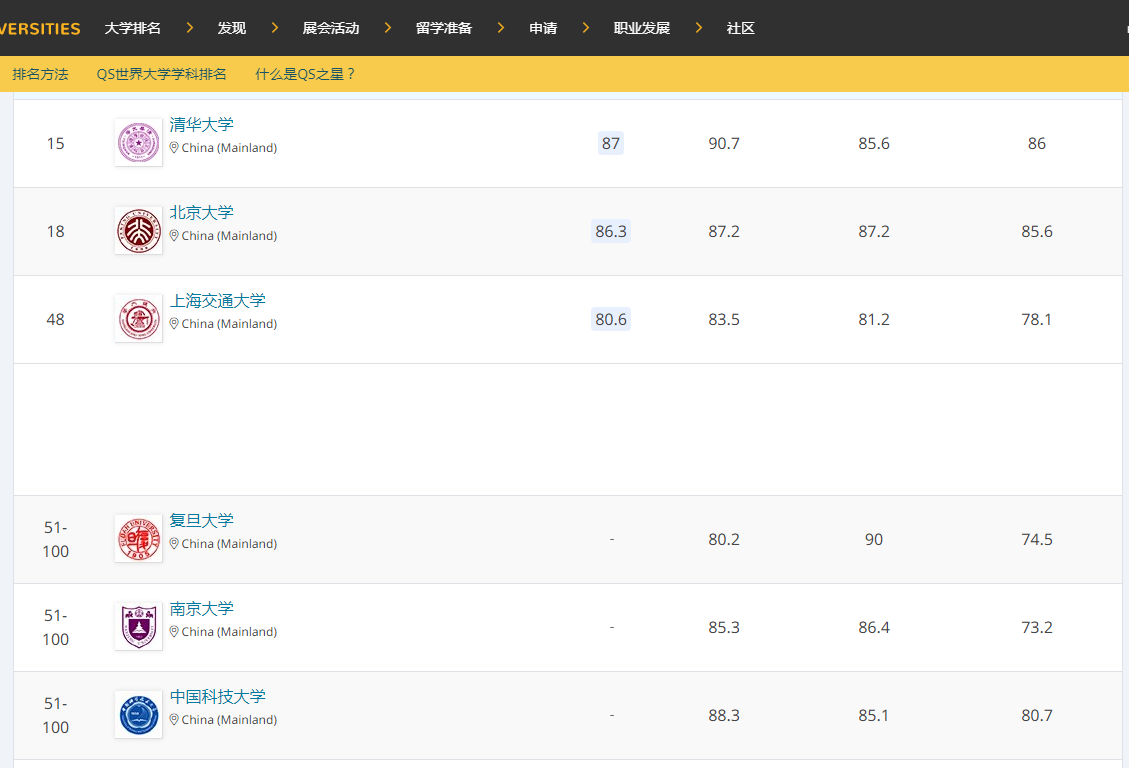The image size is (1129, 768).
Task: Click China (Mainland) under 清华大学
Action: [x=229, y=148]
